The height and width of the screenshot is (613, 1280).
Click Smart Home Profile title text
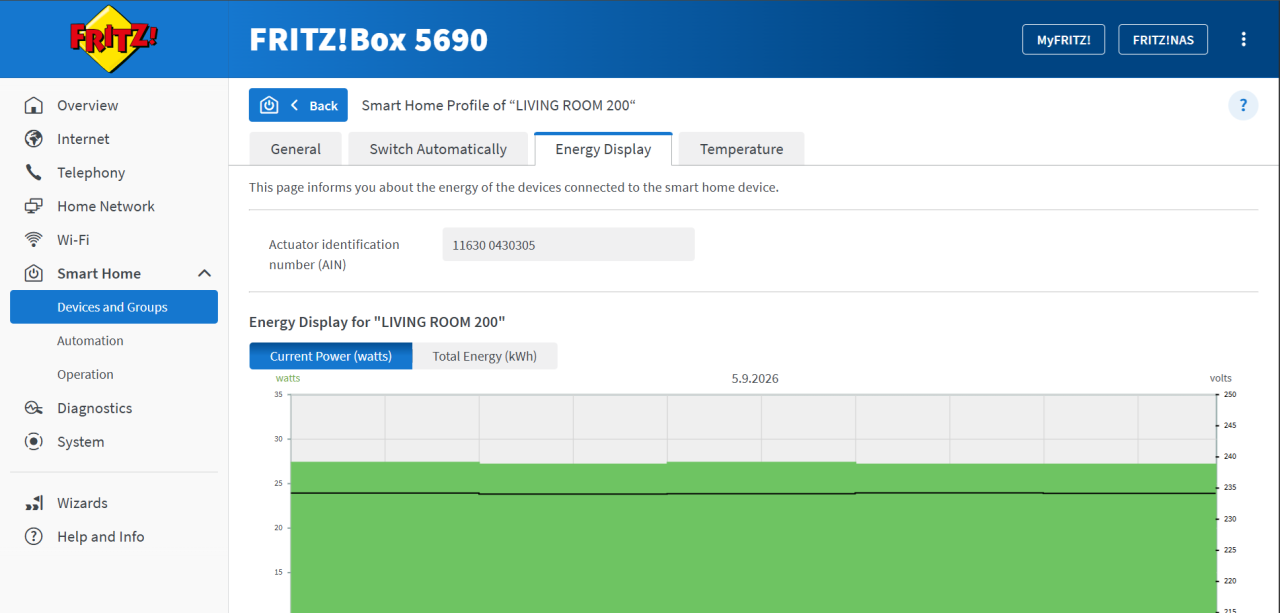click(x=499, y=105)
